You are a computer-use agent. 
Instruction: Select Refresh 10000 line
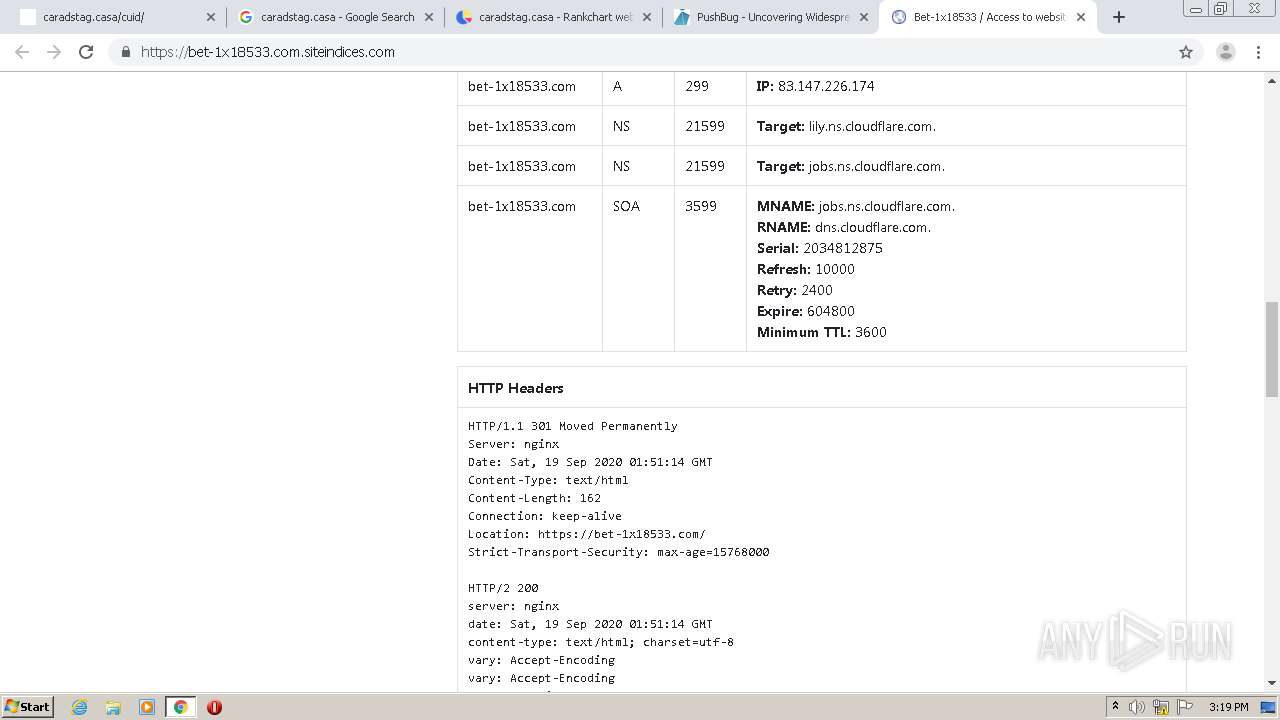(806, 269)
